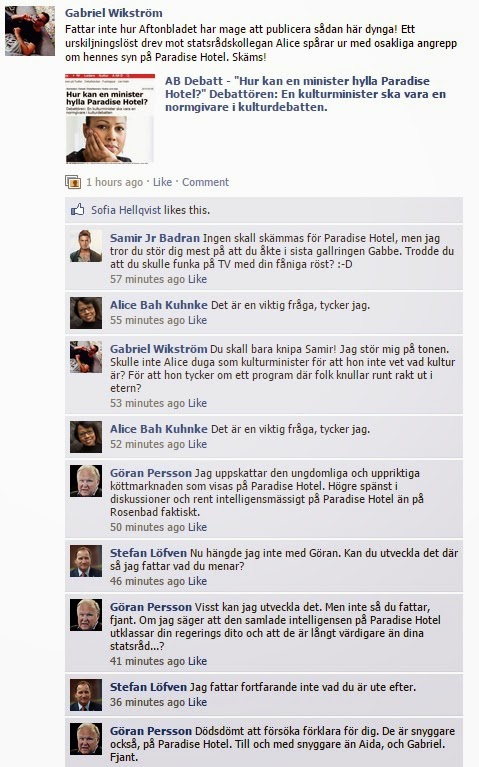Like Göran Persson's 41 minutes ago comment
Viewport: 479px width, 767px height.
198,661
